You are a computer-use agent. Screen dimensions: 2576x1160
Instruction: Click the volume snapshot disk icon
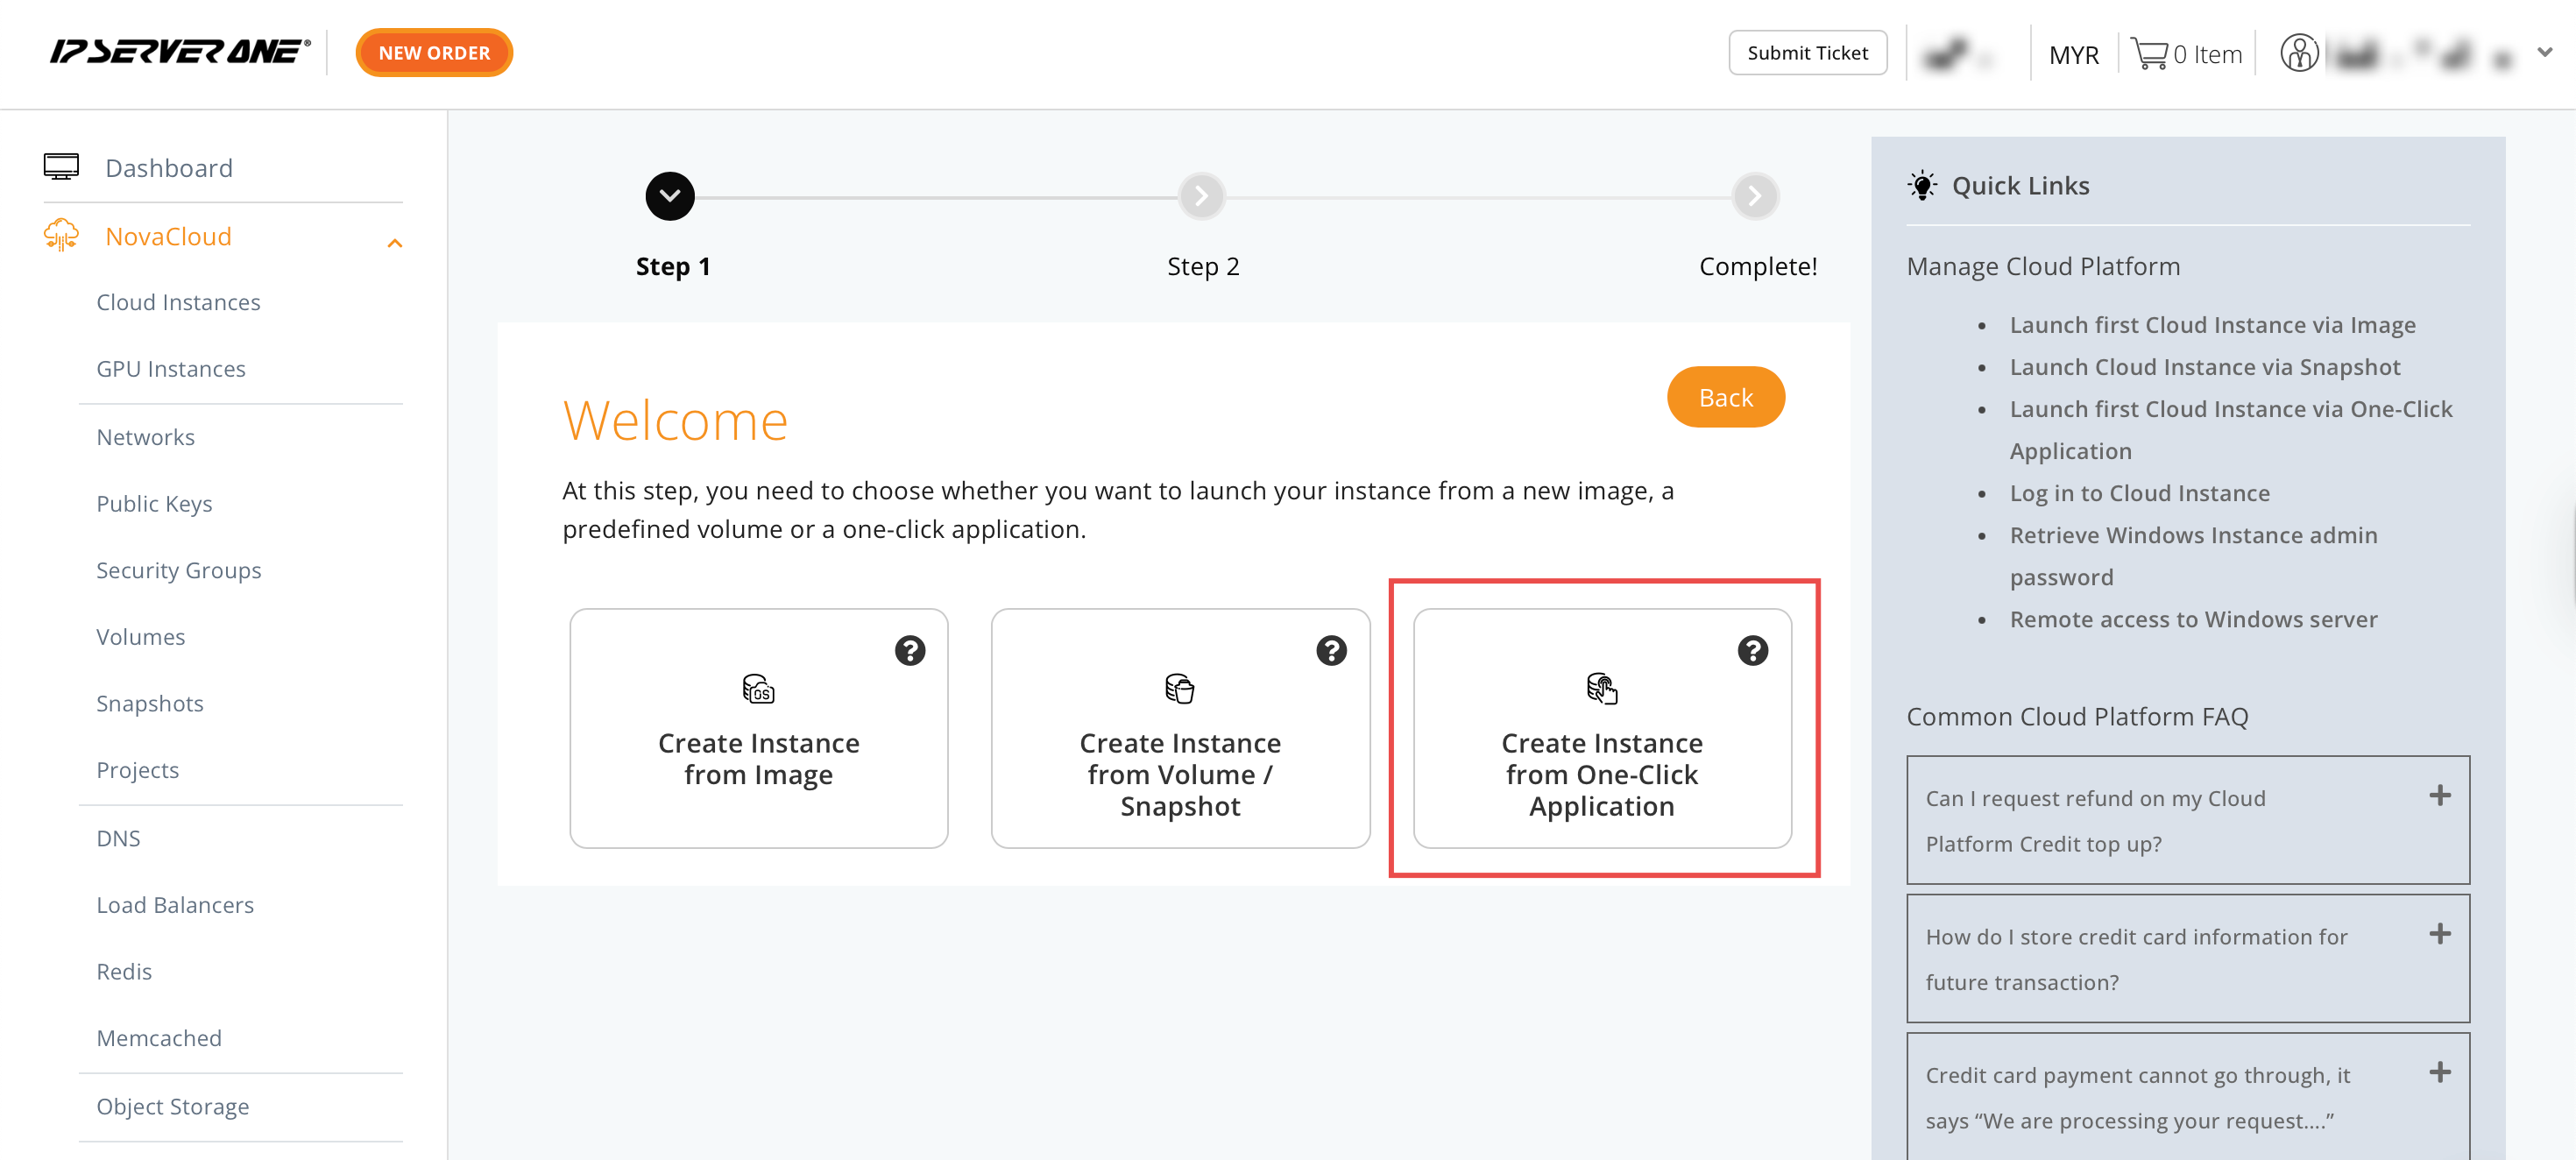[1180, 689]
